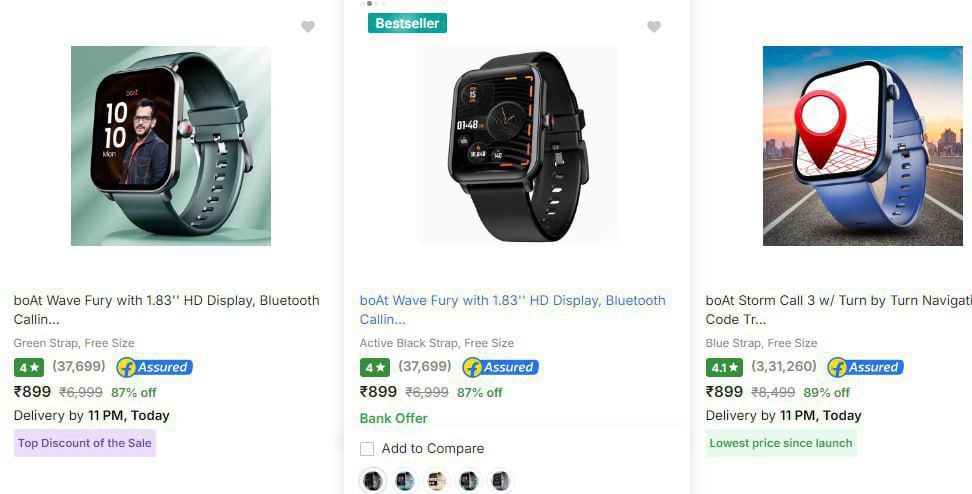972x494 pixels.
Task: Click heart icon on black Bestseller watch
Action: [654, 27]
